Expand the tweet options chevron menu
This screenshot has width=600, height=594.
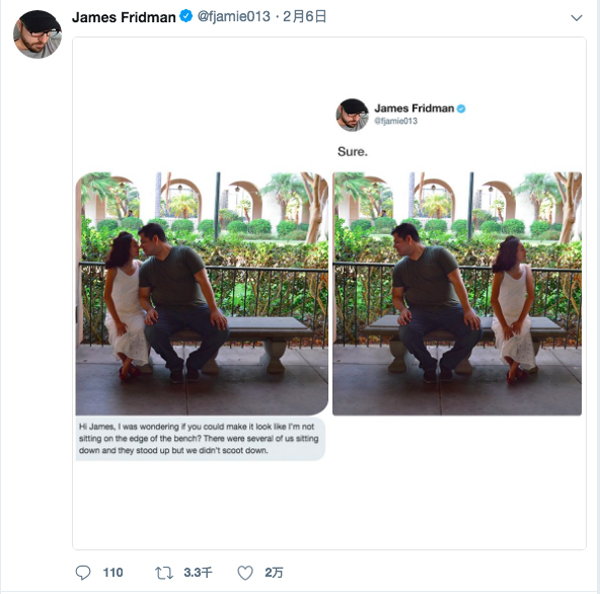(576, 18)
